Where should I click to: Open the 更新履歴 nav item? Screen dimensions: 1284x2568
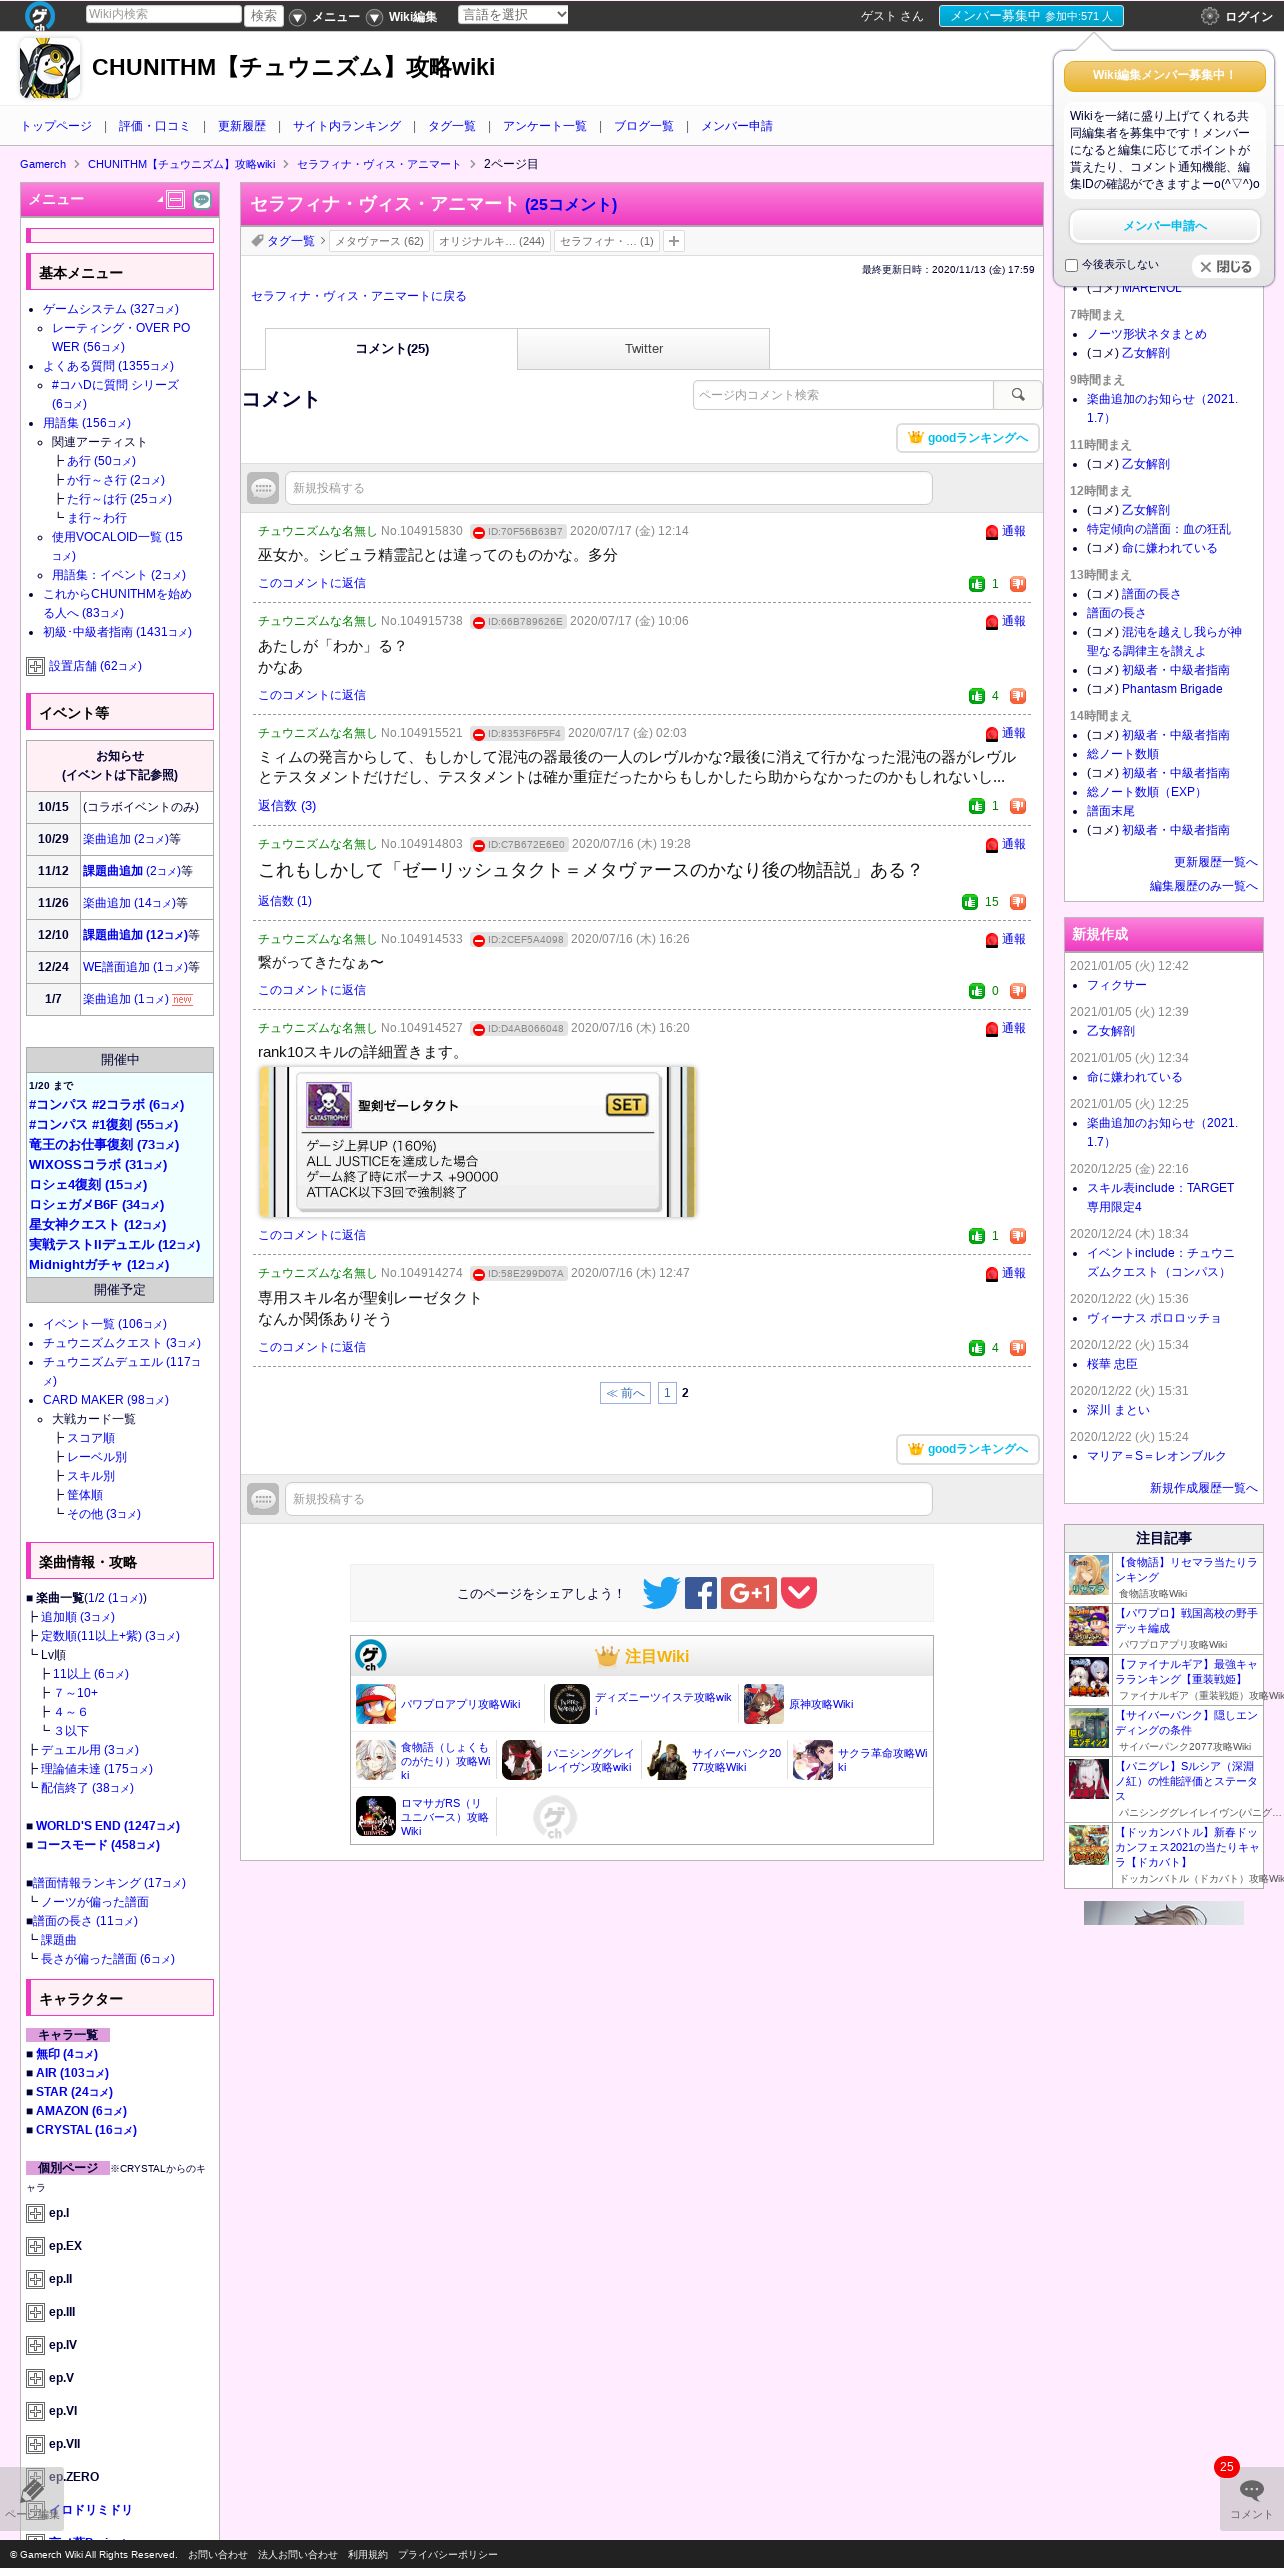click(242, 126)
